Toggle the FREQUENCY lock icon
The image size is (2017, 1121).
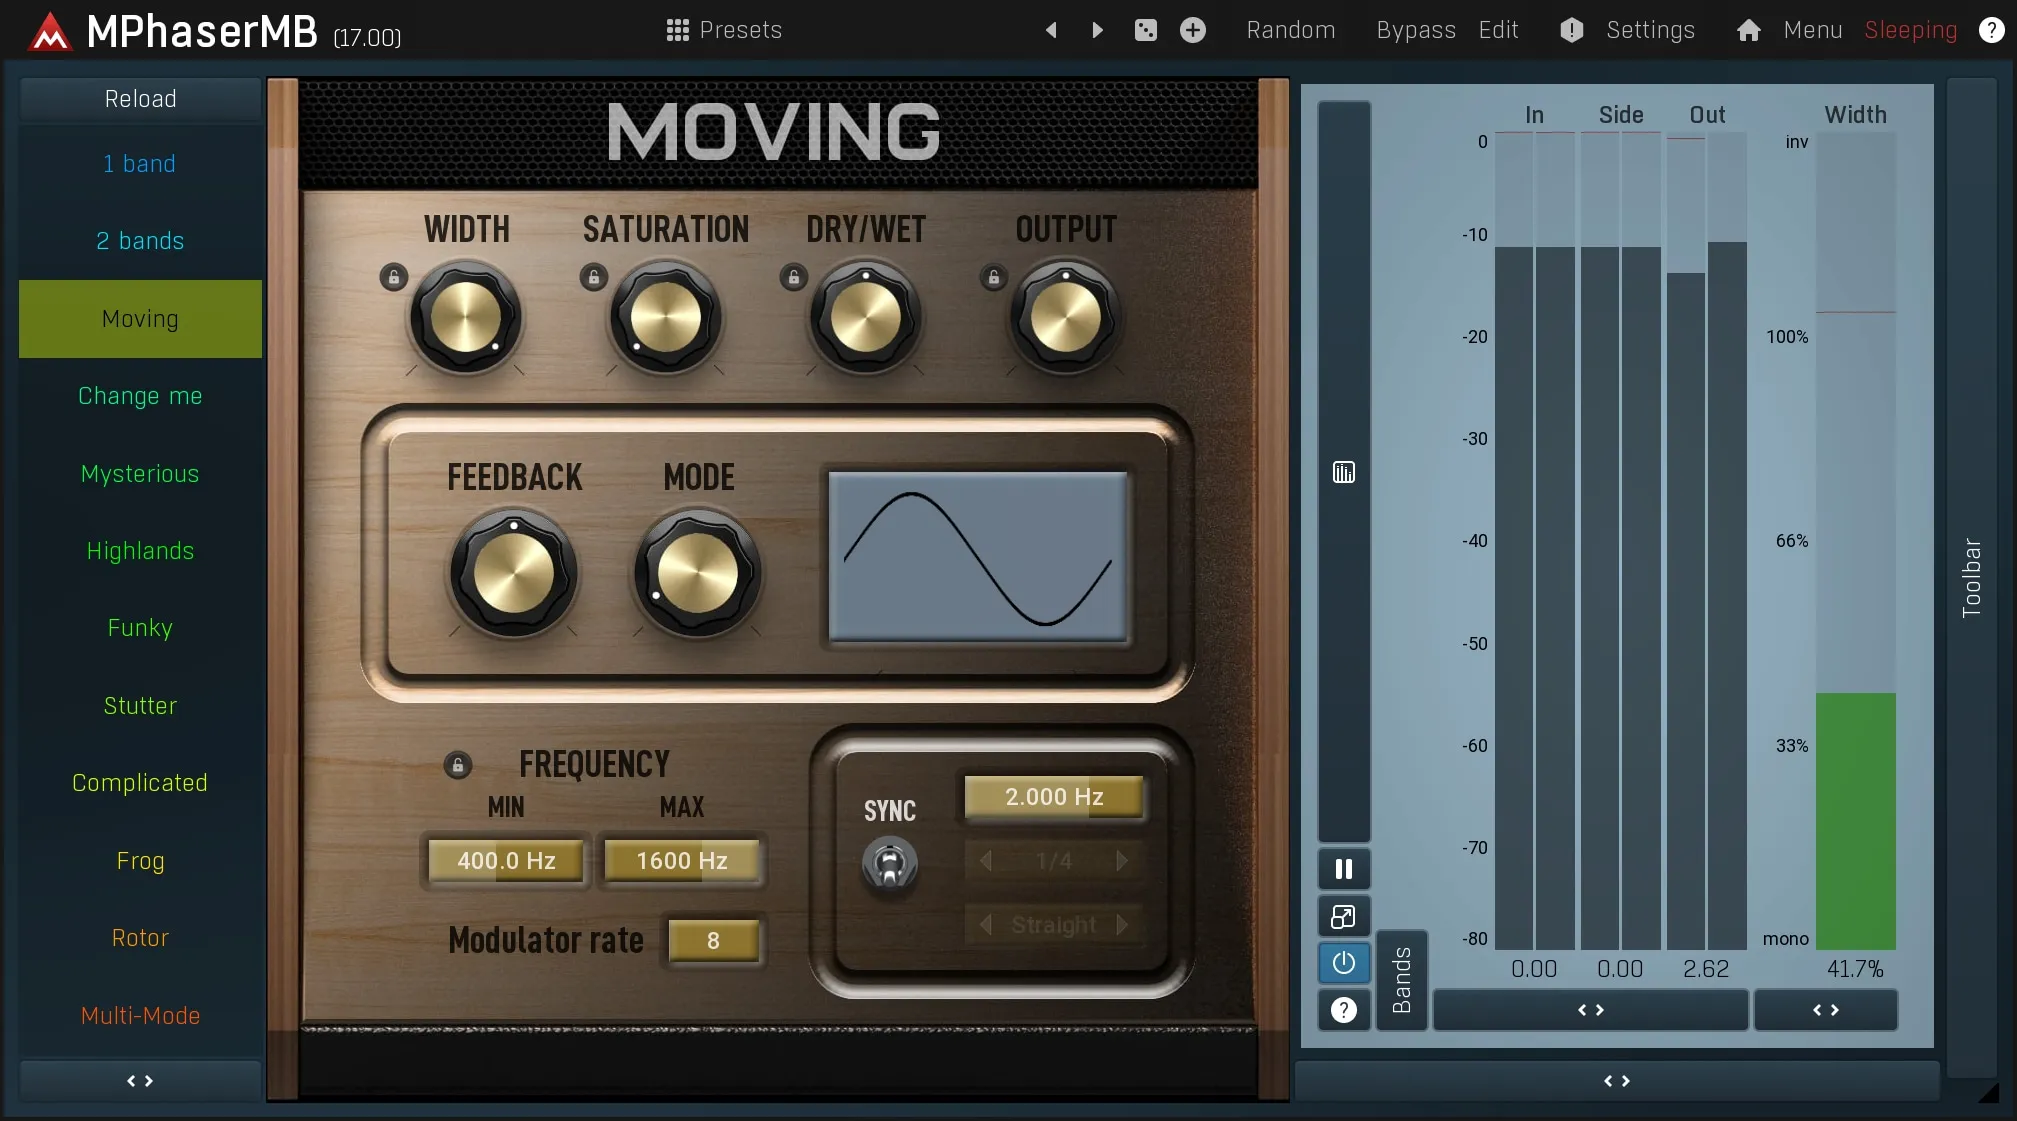(x=457, y=766)
